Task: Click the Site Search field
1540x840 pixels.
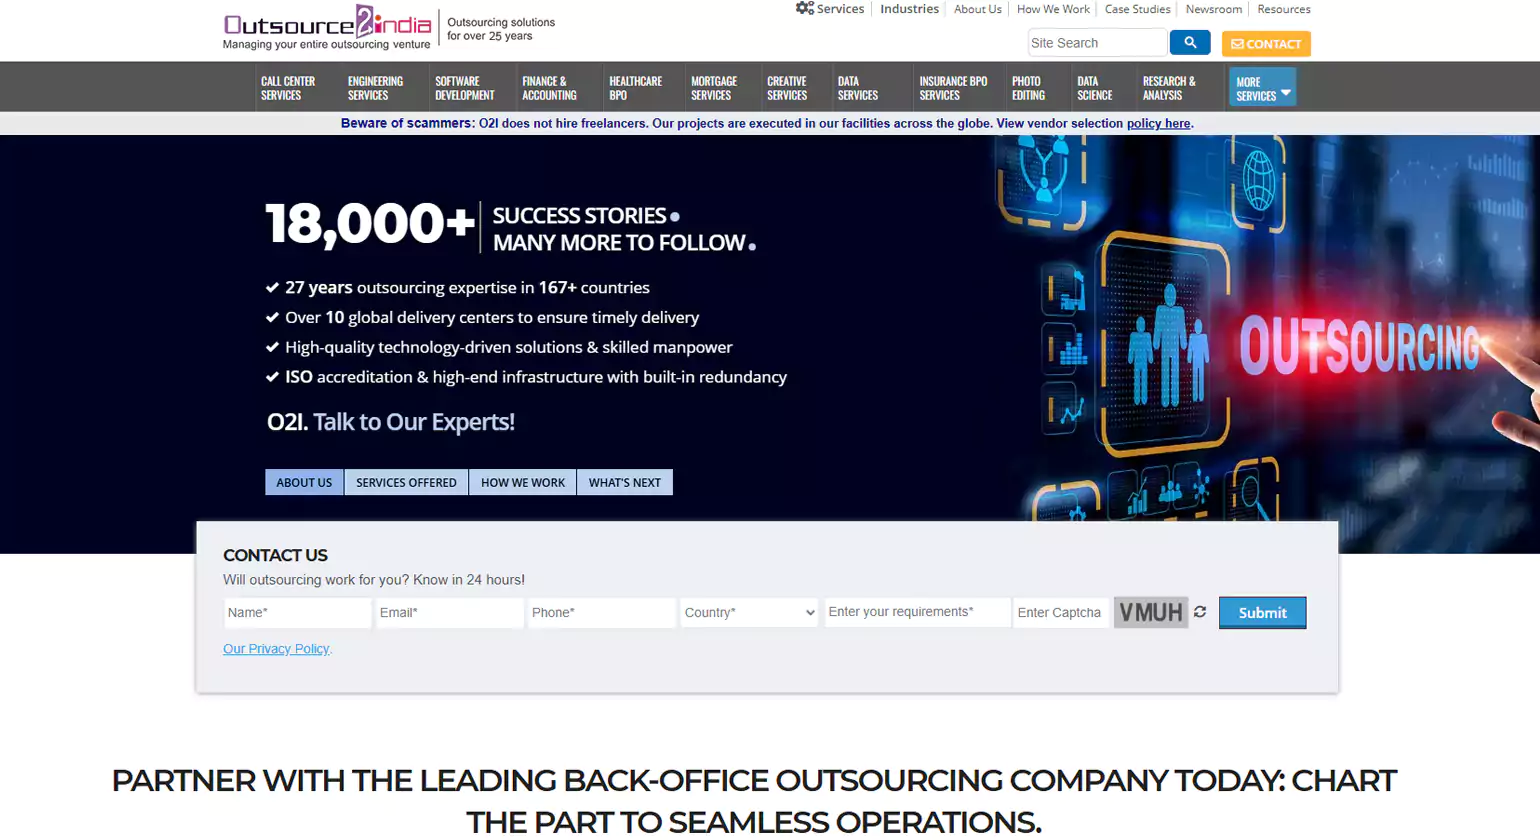Action: (x=1097, y=42)
